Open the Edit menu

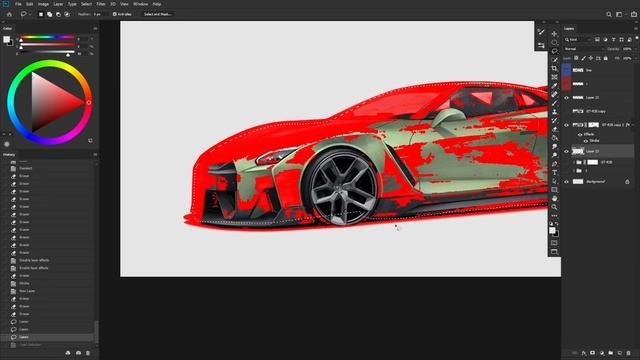tap(30, 4)
